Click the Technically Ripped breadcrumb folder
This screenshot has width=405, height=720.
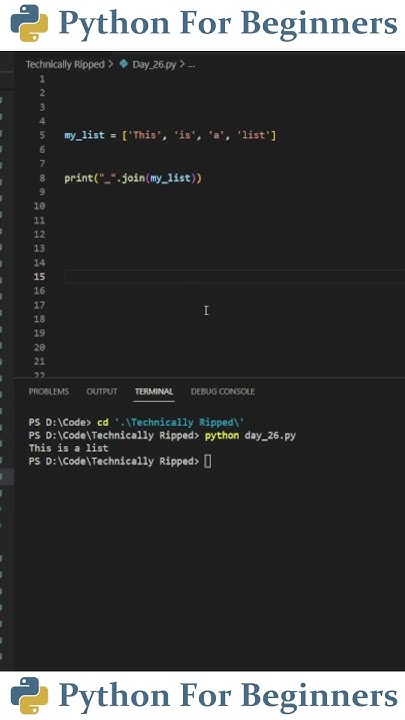pos(65,64)
